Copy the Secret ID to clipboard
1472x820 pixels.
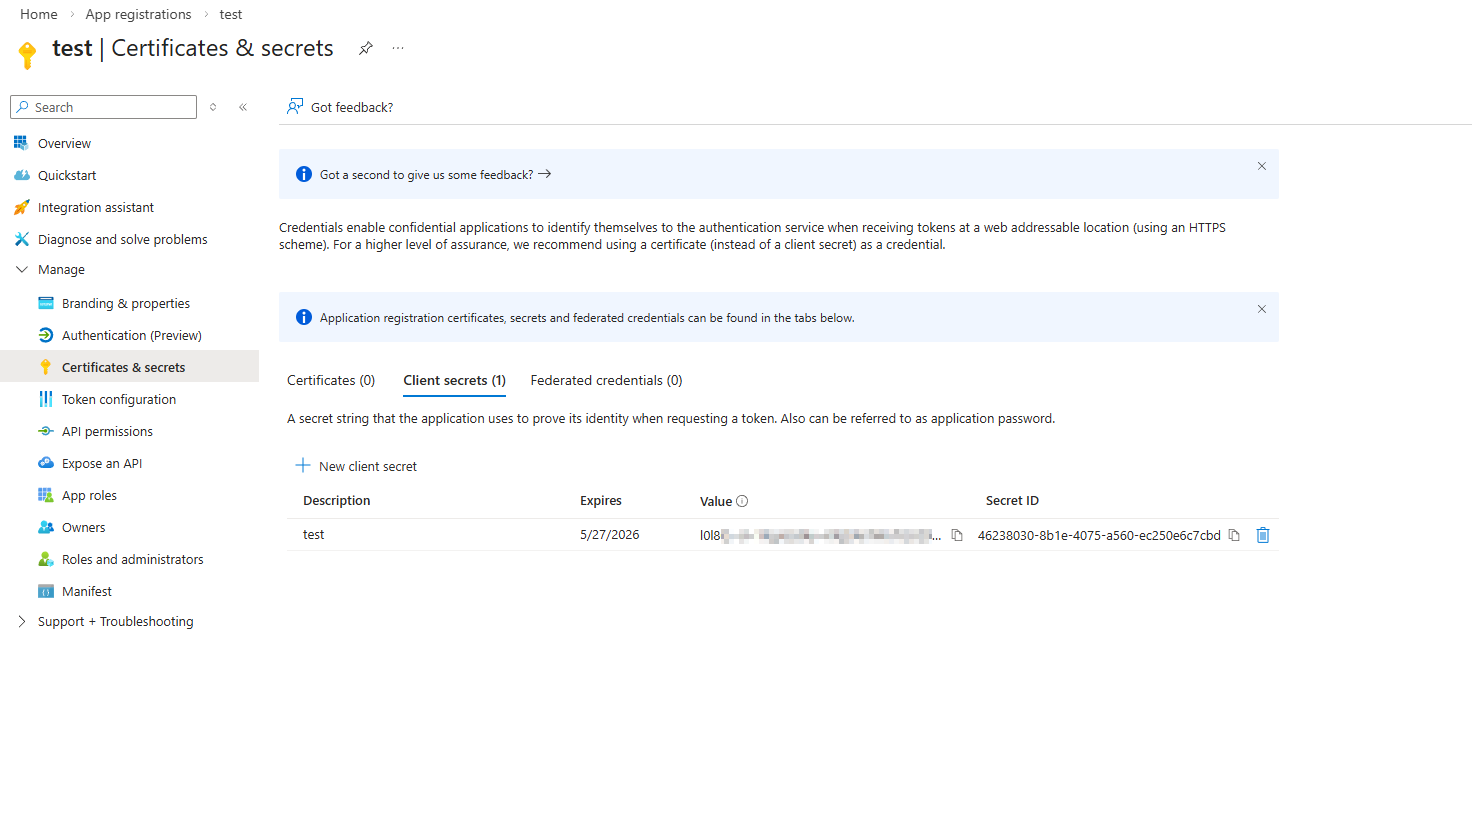(1234, 535)
